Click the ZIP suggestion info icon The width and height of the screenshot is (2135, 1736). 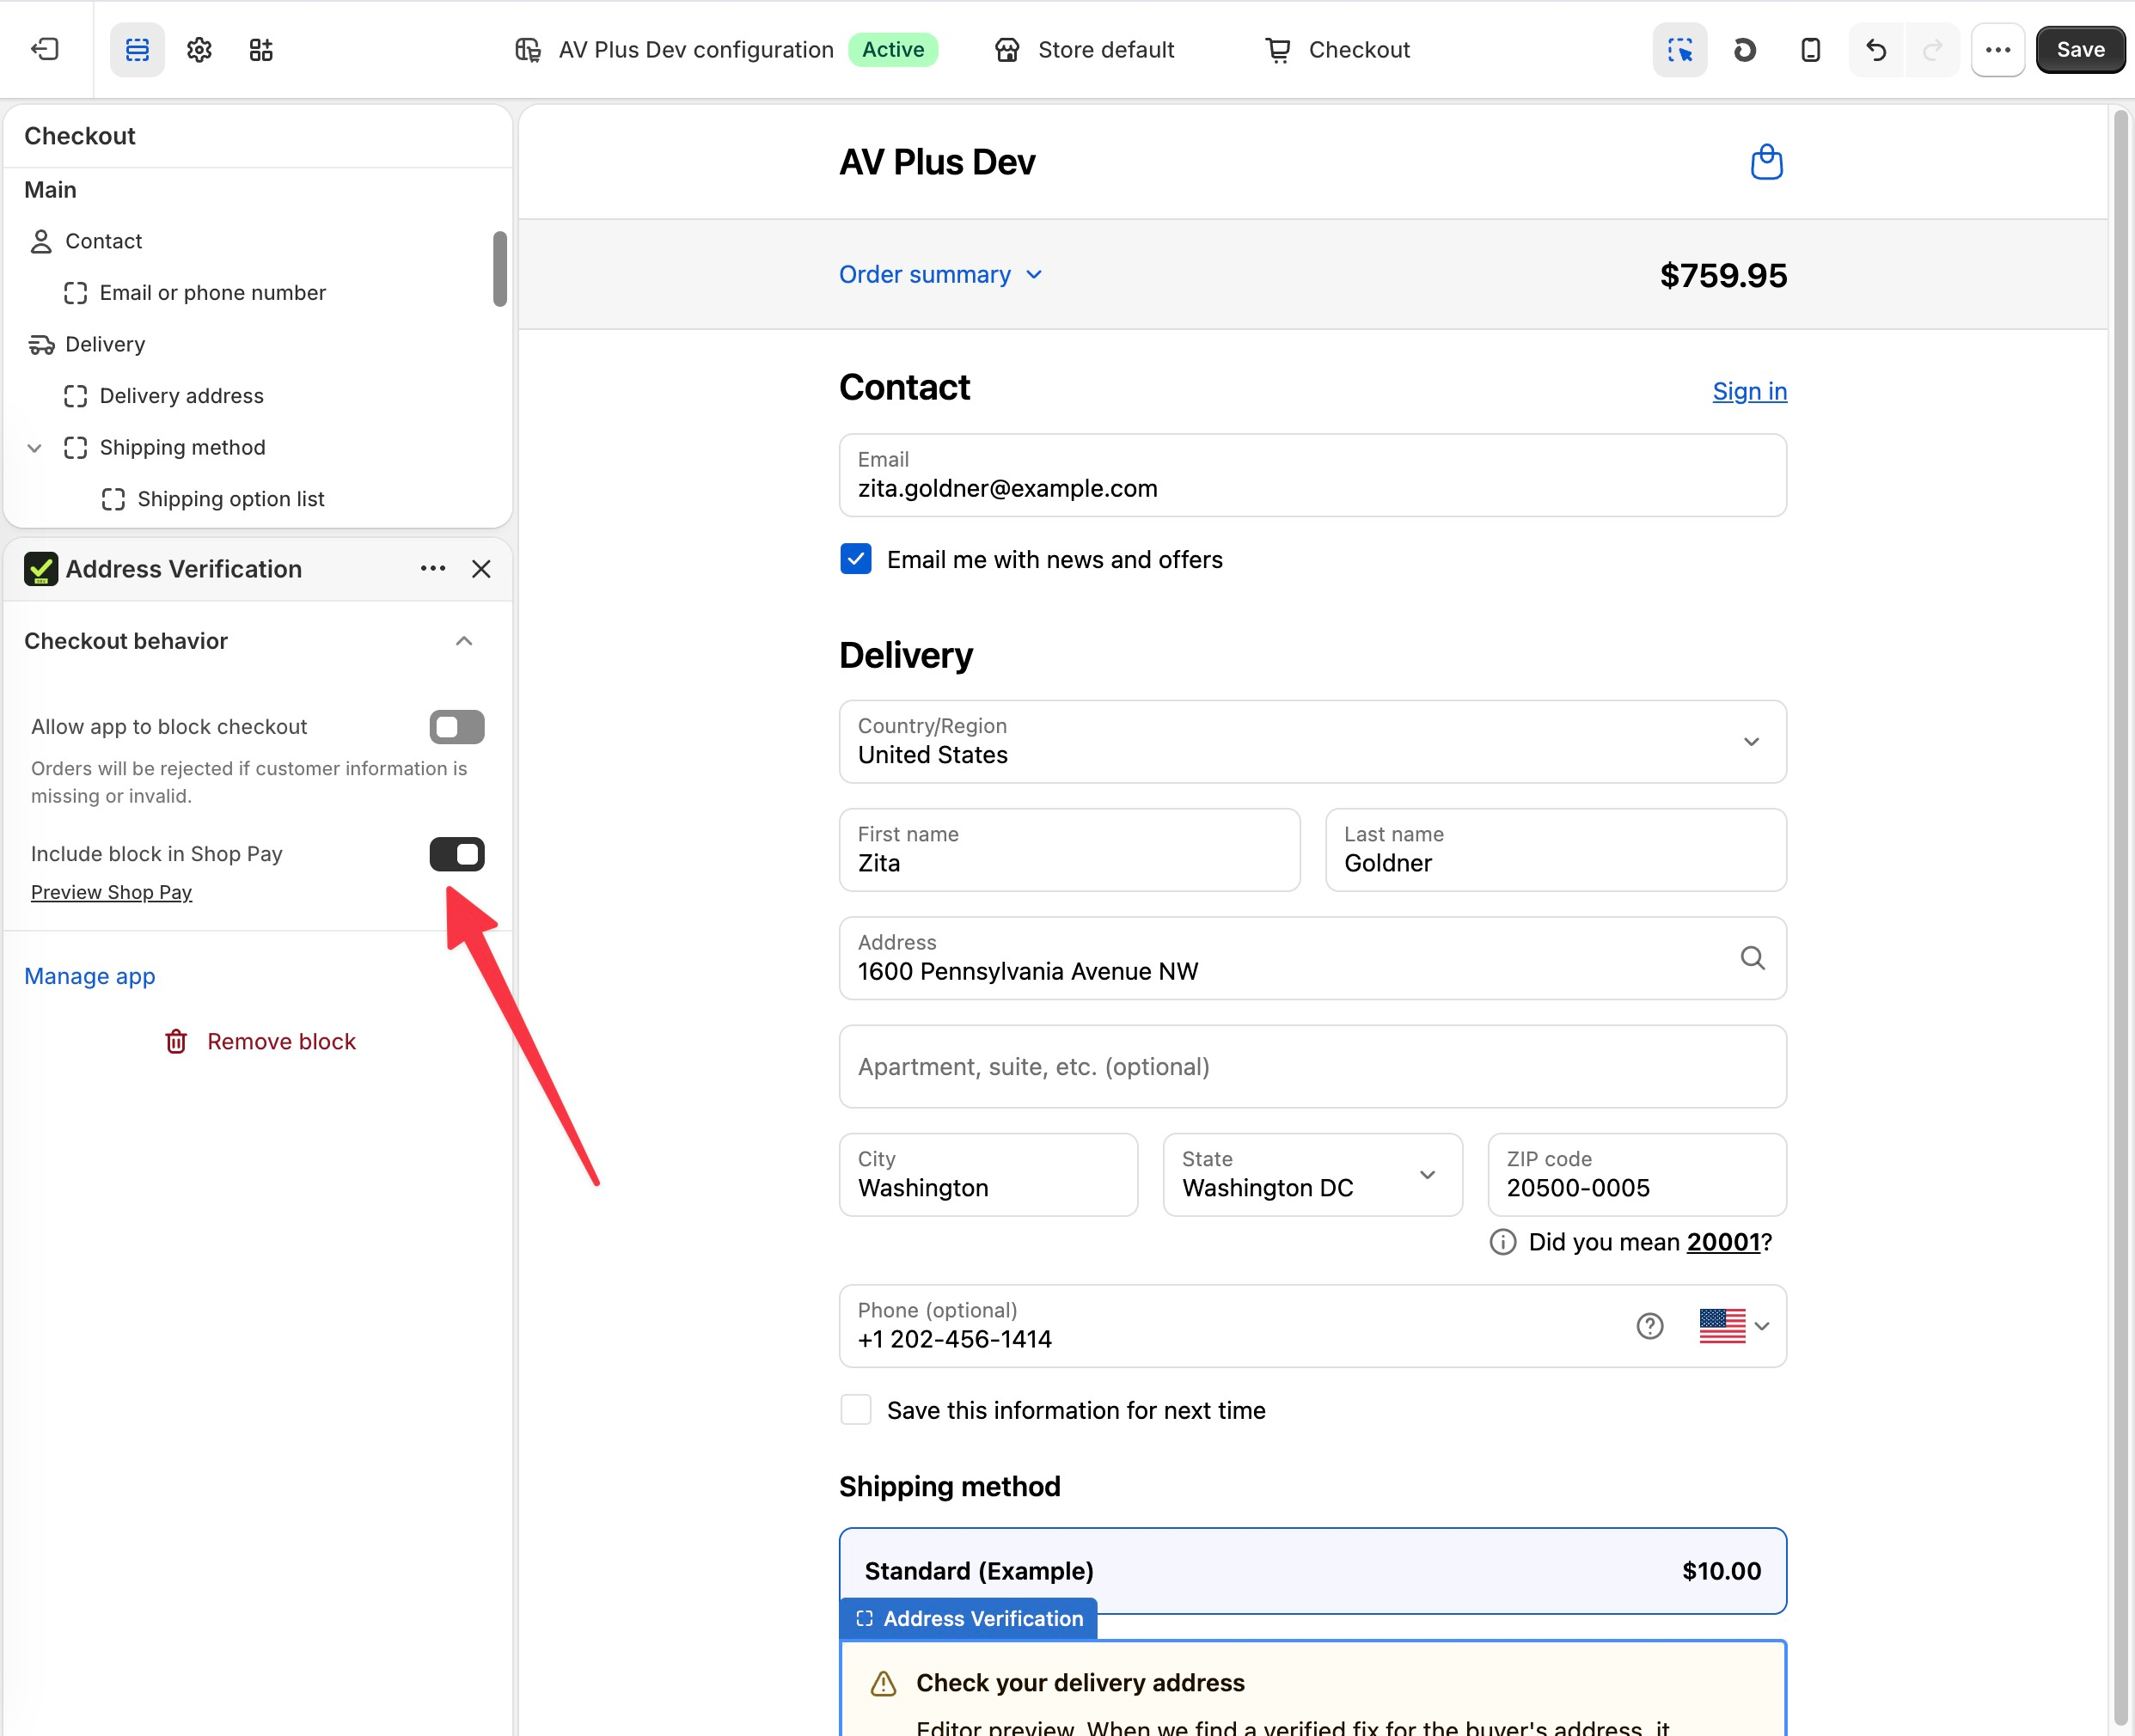pos(1503,1242)
